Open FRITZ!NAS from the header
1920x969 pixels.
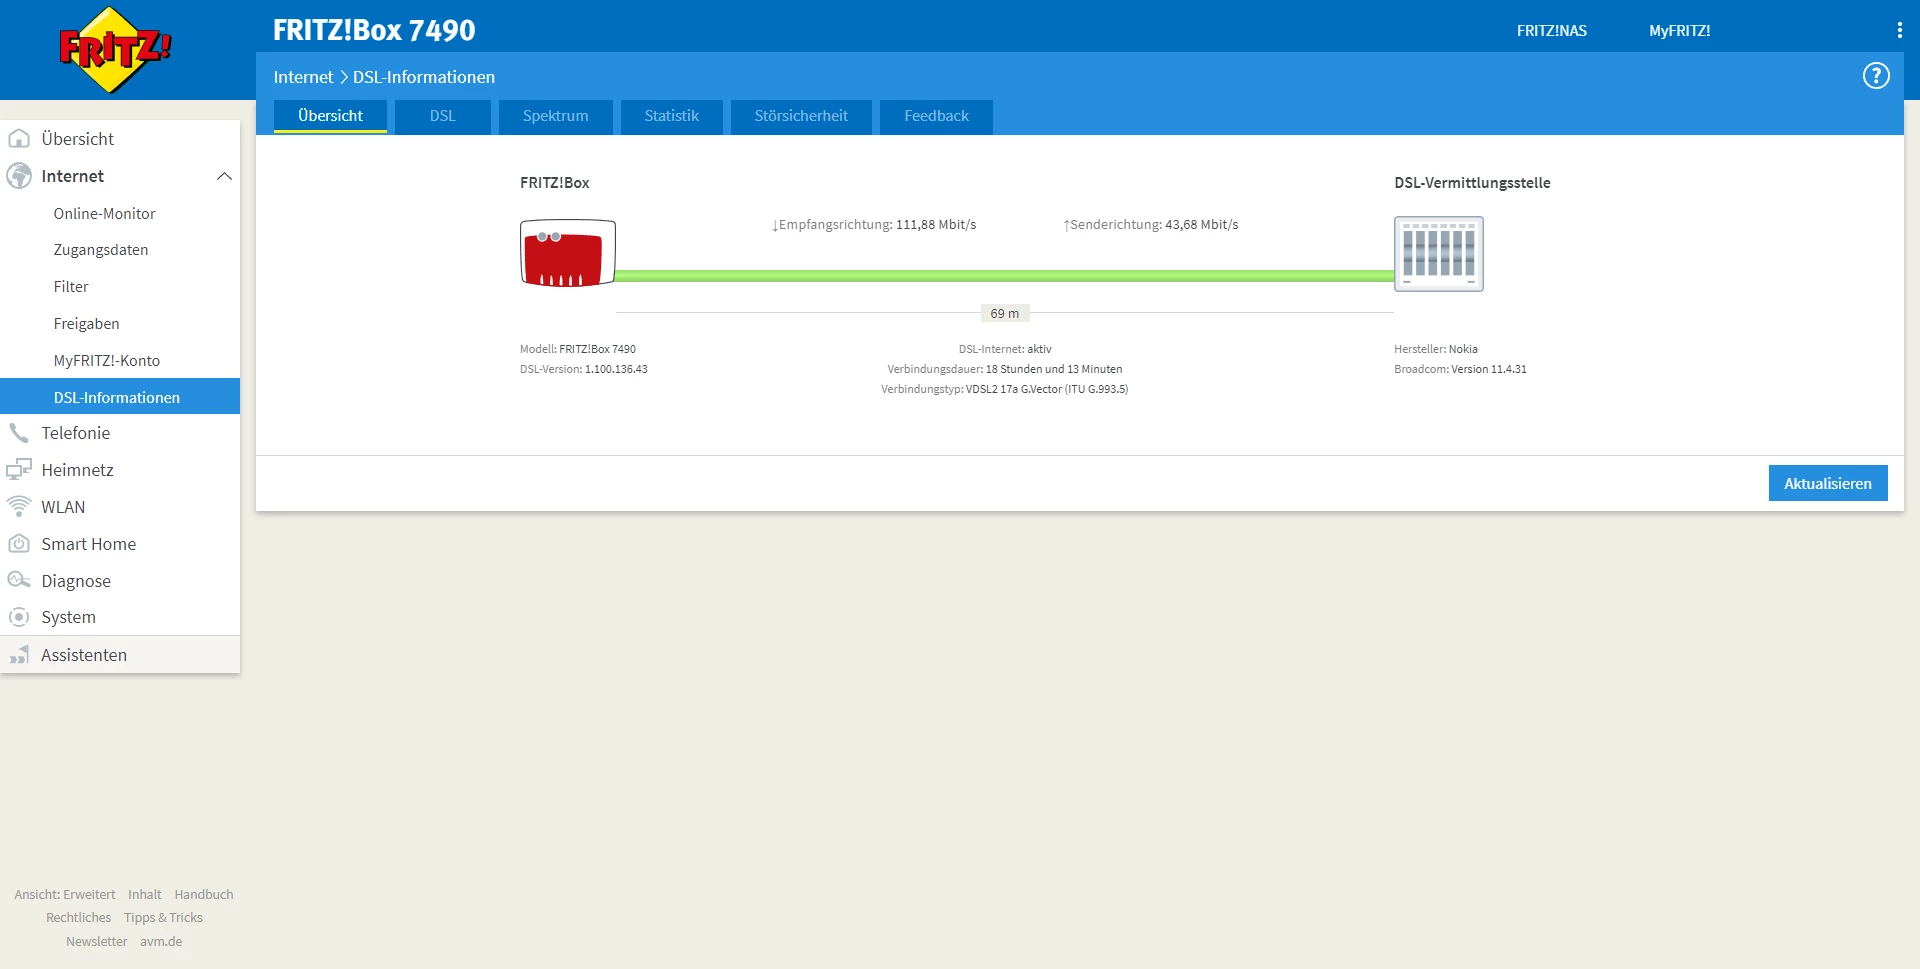pyautogui.click(x=1552, y=31)
